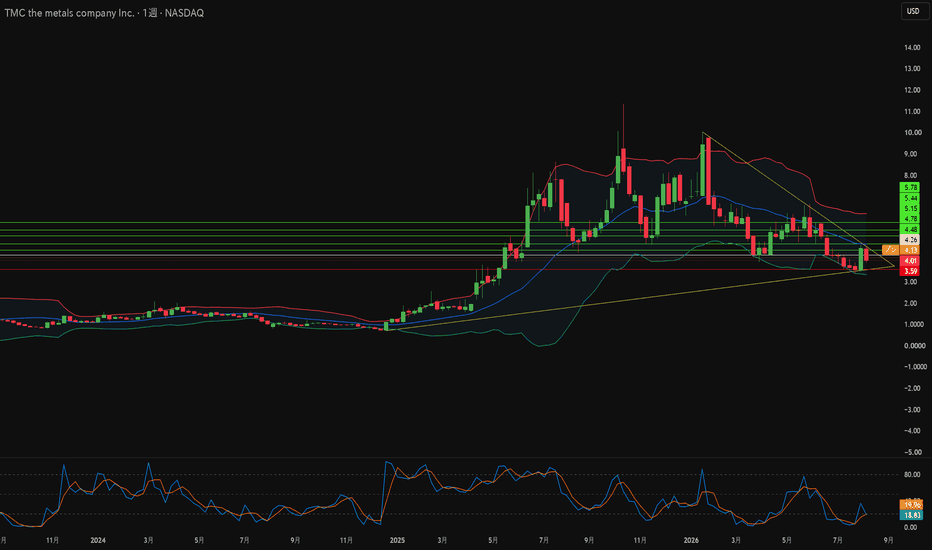This screenshot has width=932, height=550.
Task: Jump to the 2025 marker on time axis
Action: point(397,540)
